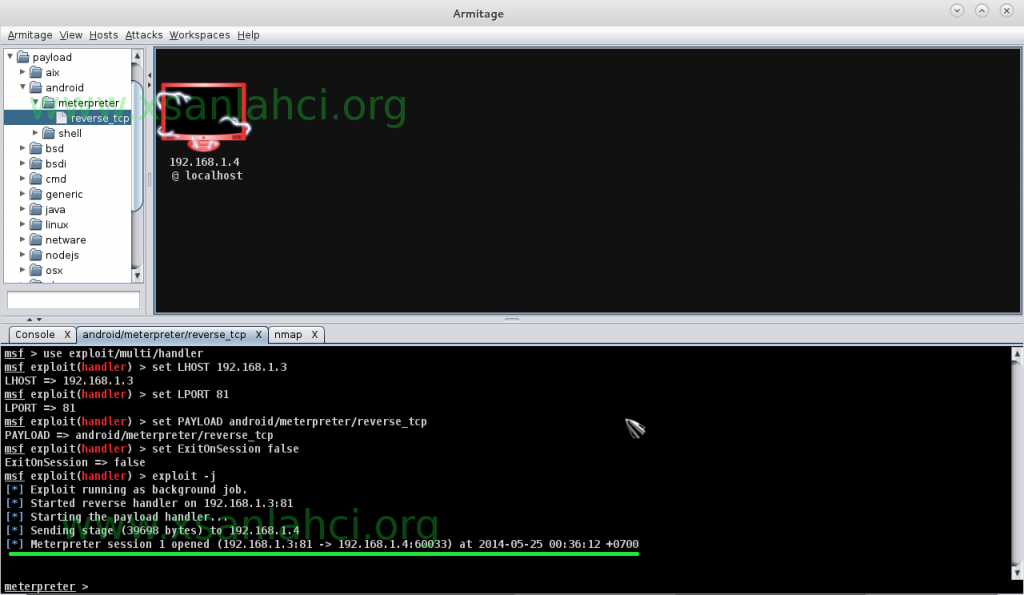Select the compromised host 192.168.1.4 icon

click(204, 116)
